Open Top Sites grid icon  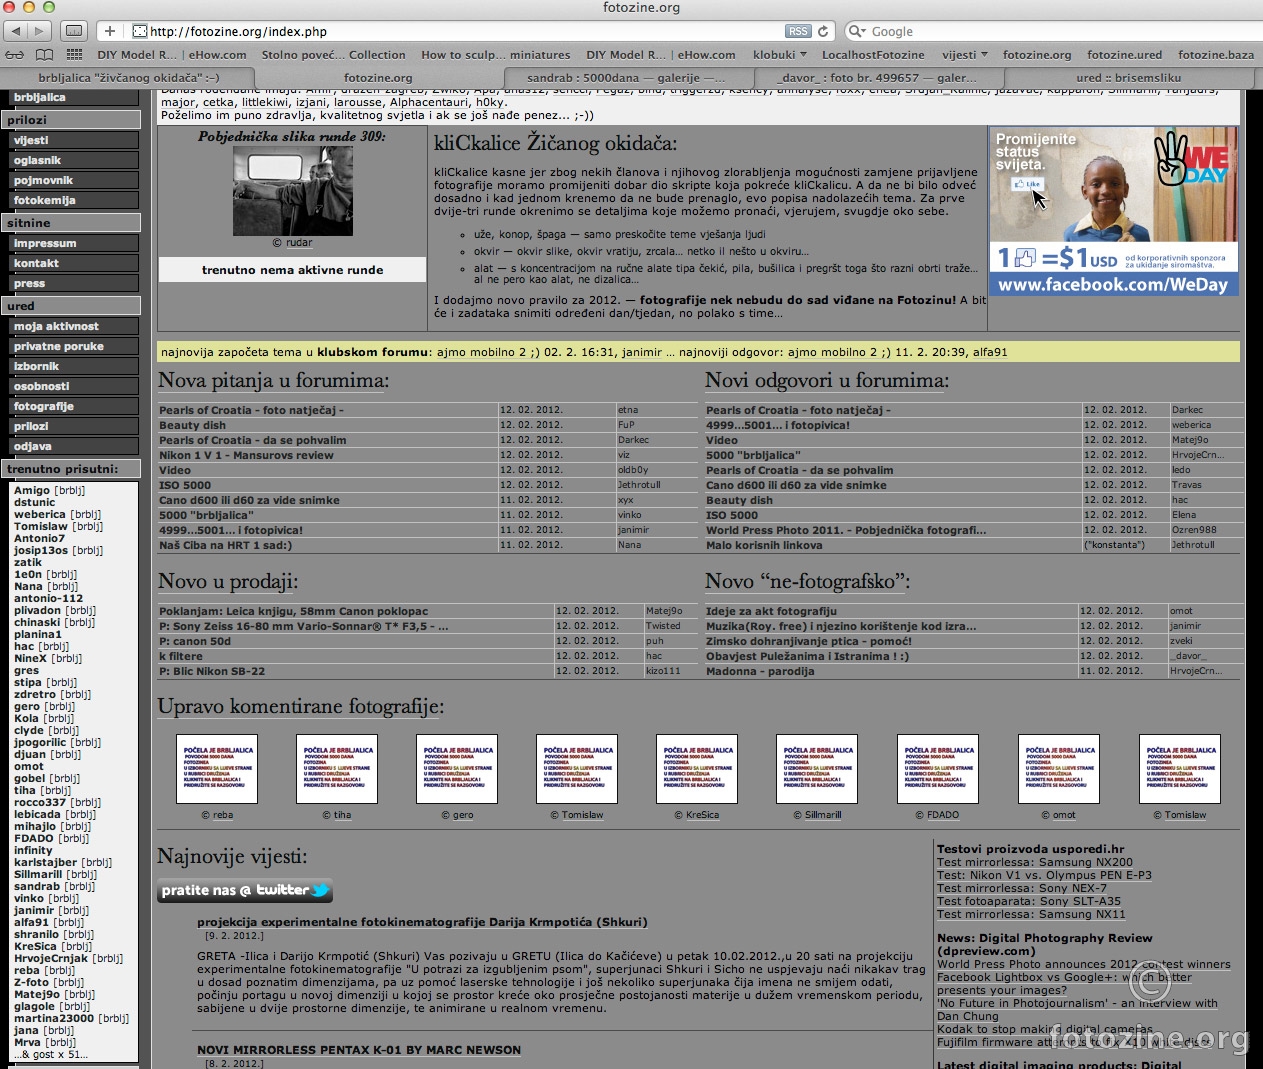pyautogui.click(x=75, y=54)
